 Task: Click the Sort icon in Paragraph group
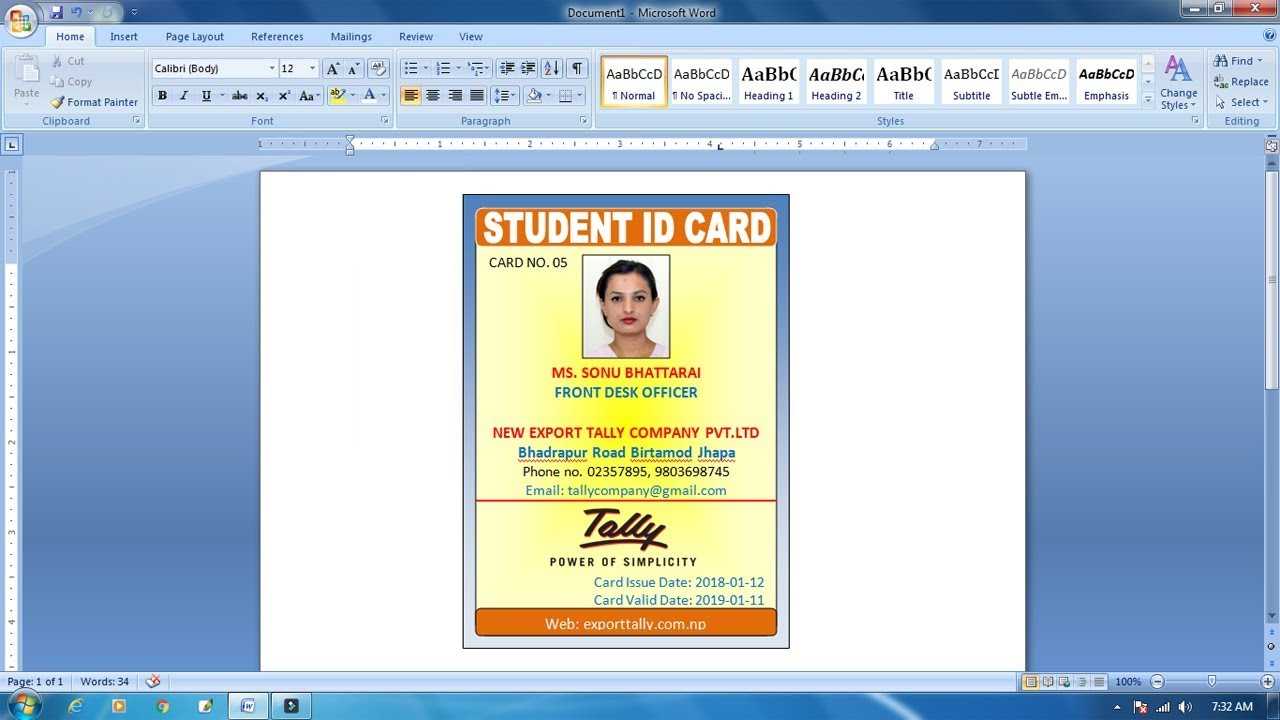(551, 68)
